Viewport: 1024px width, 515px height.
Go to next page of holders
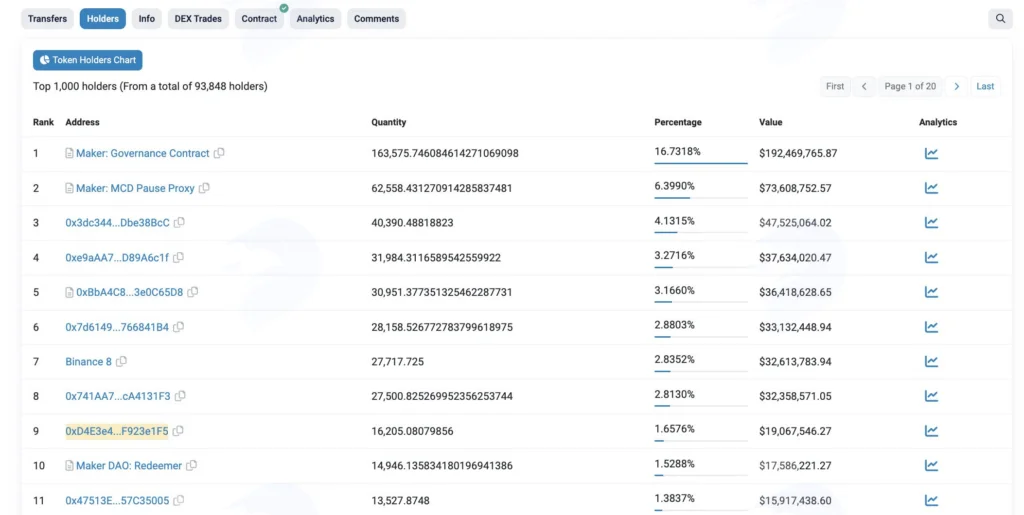click(x=957, y=86)
